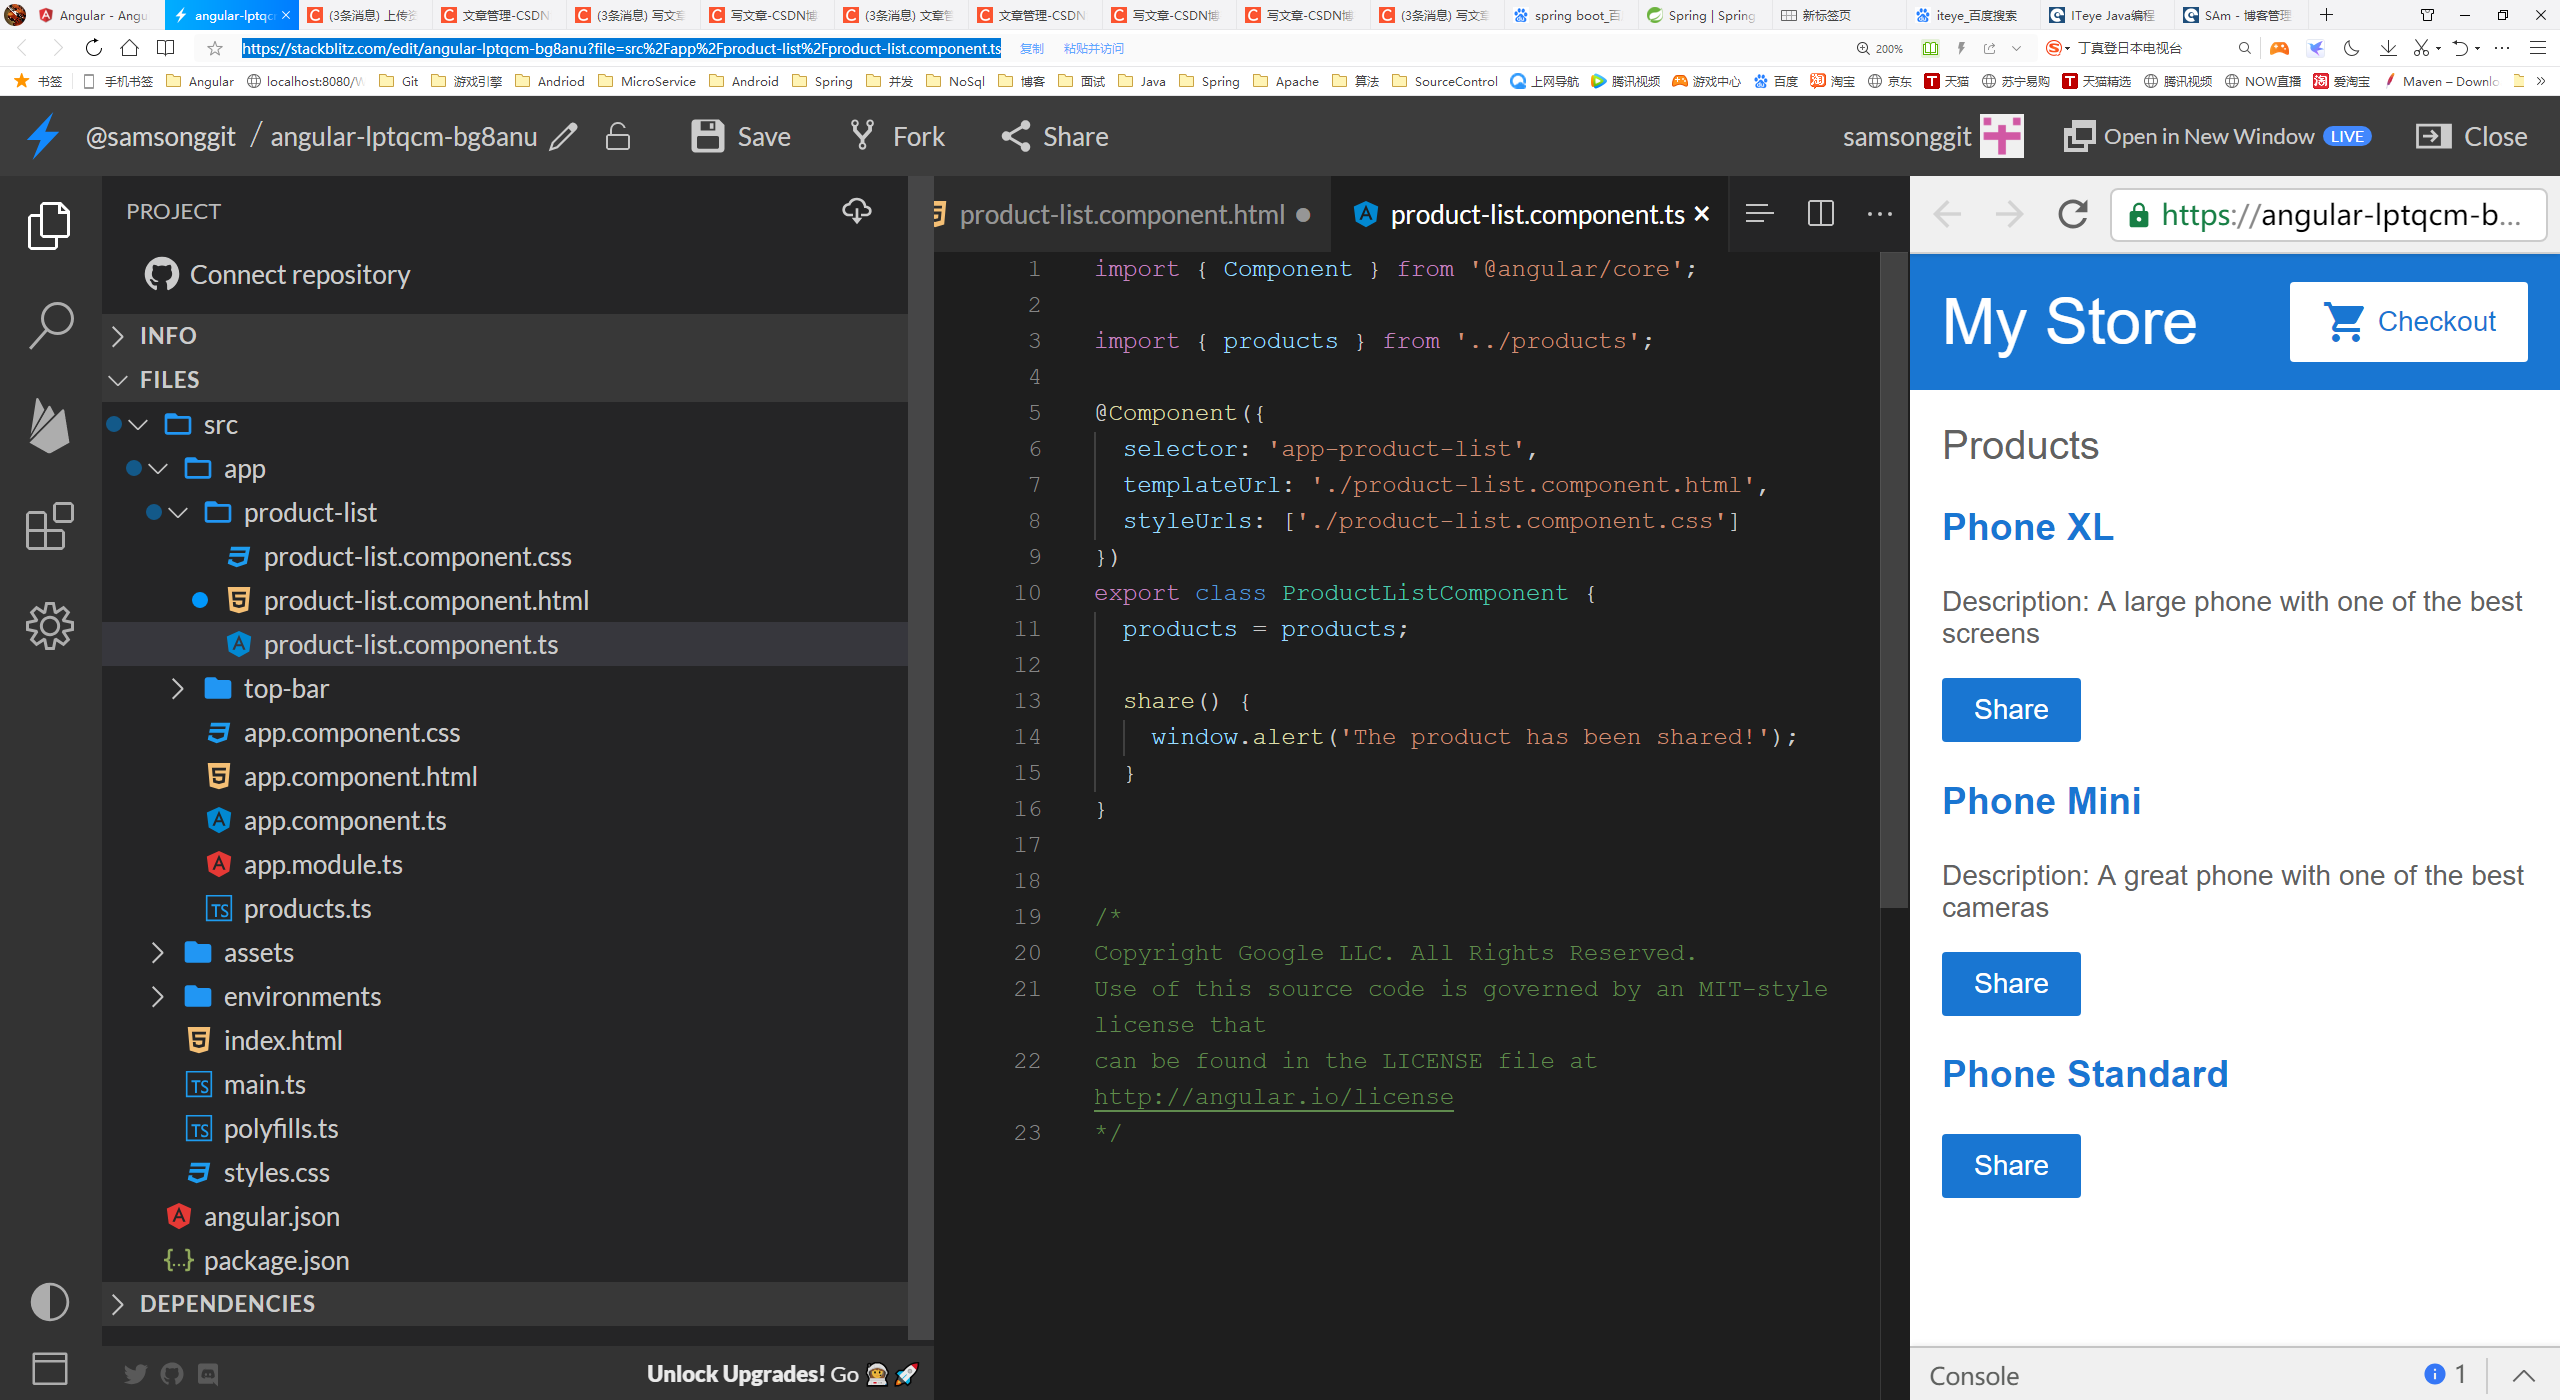Open the Phone XL product link

click(x=2028, y=527)
